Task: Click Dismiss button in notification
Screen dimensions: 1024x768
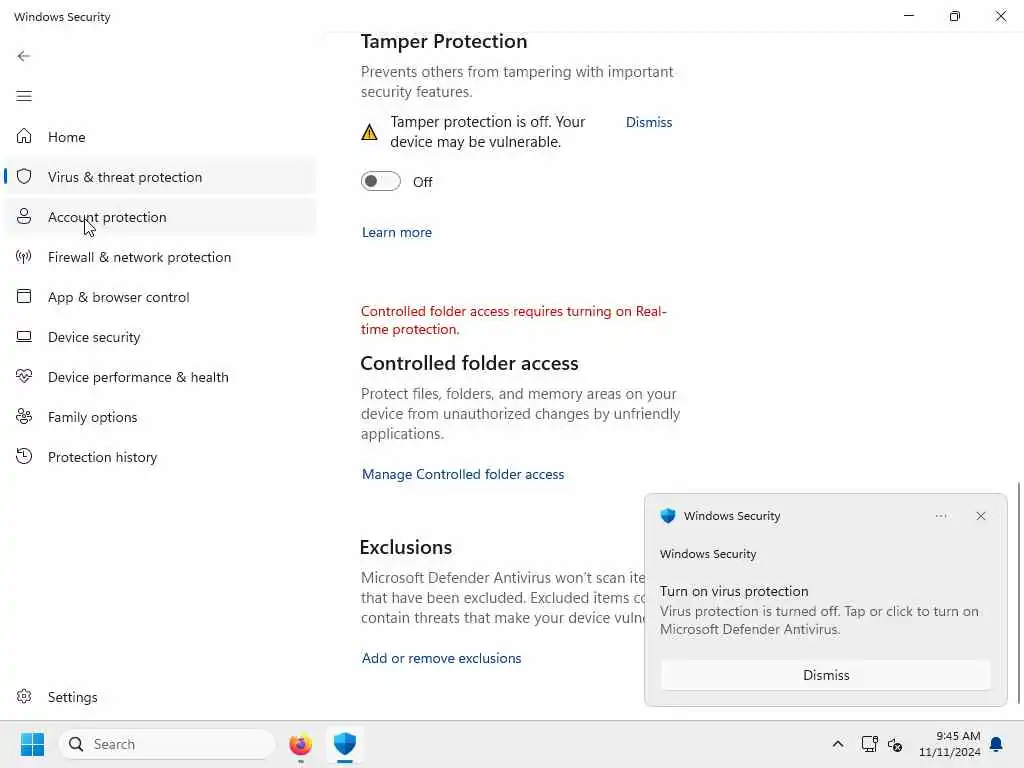Action: click(x=825, y=675)
